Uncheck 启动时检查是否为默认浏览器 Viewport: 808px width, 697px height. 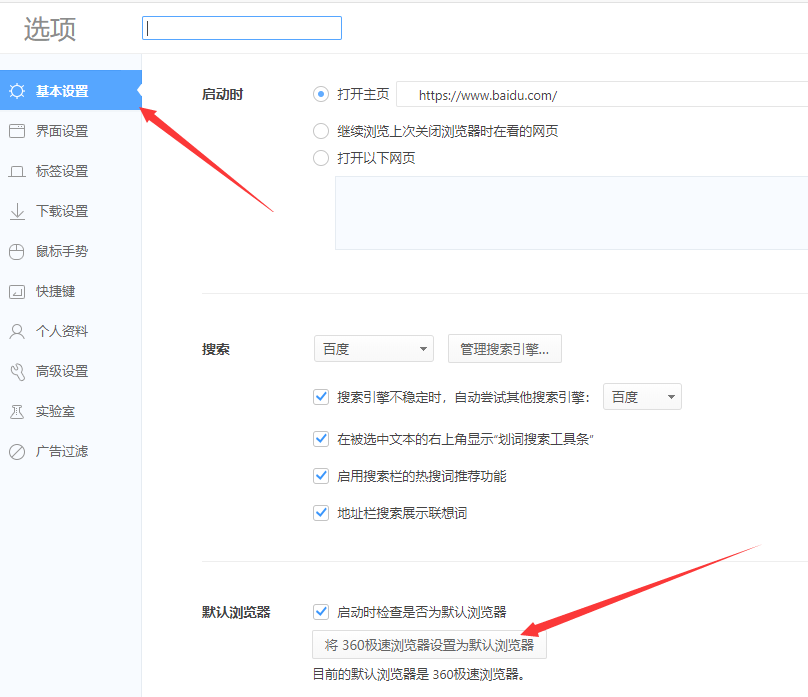321,612
